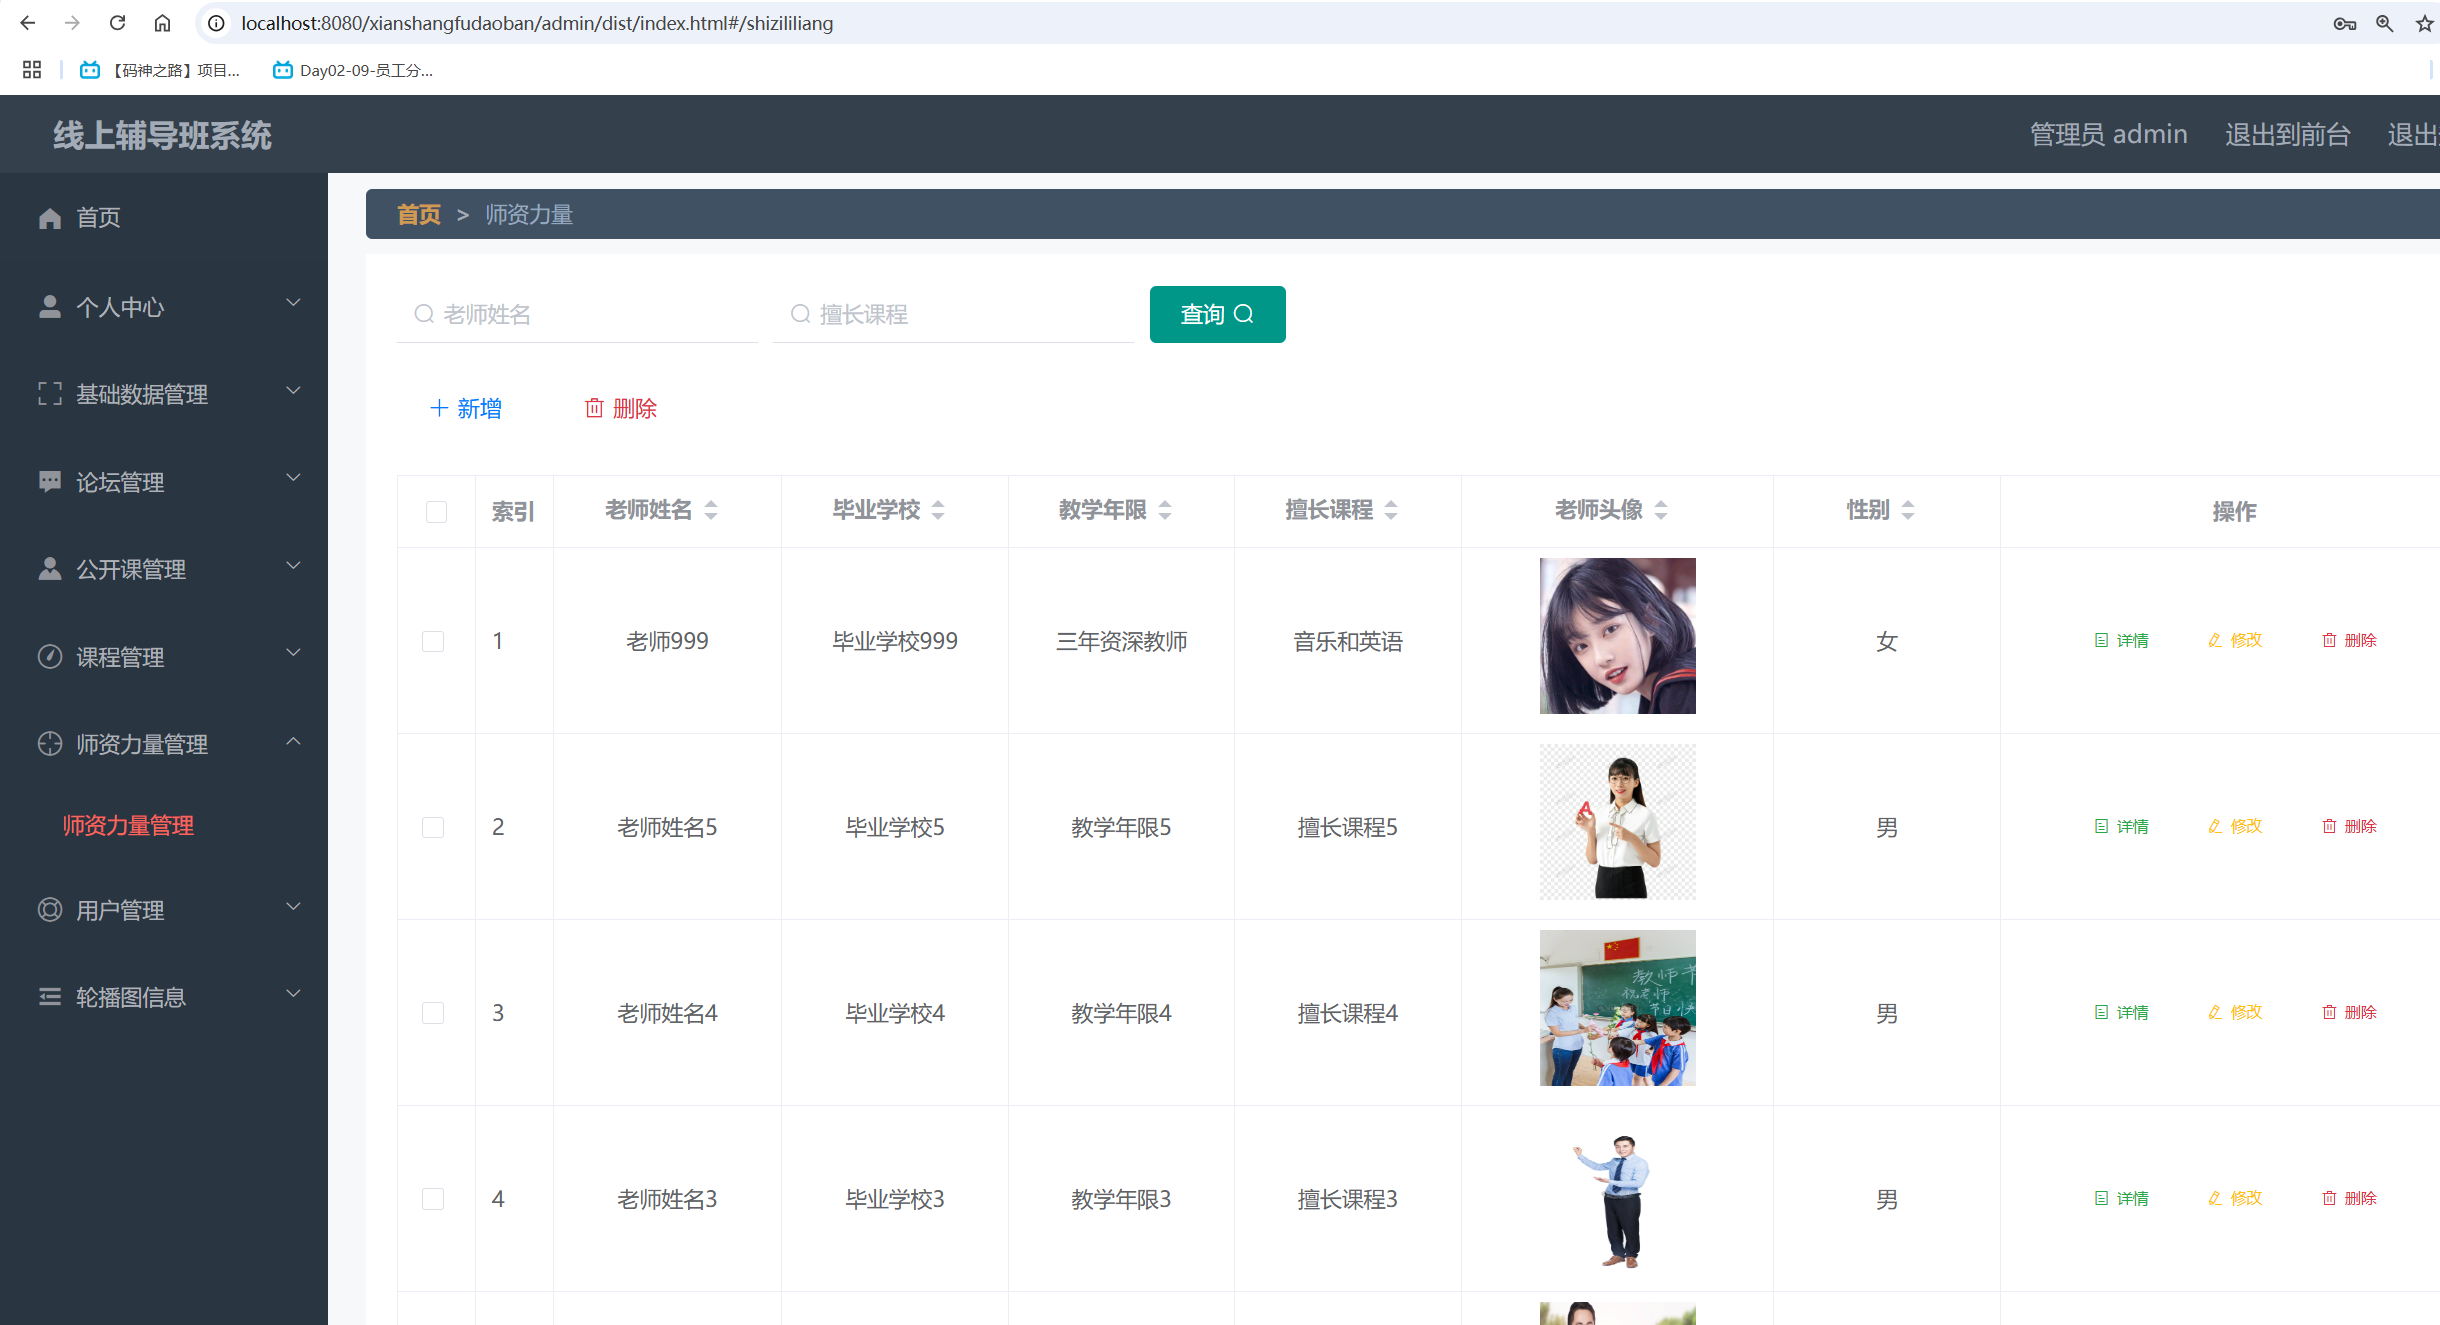Click the 新增 add button
2440x1325 pixels.
click(466, 408)
